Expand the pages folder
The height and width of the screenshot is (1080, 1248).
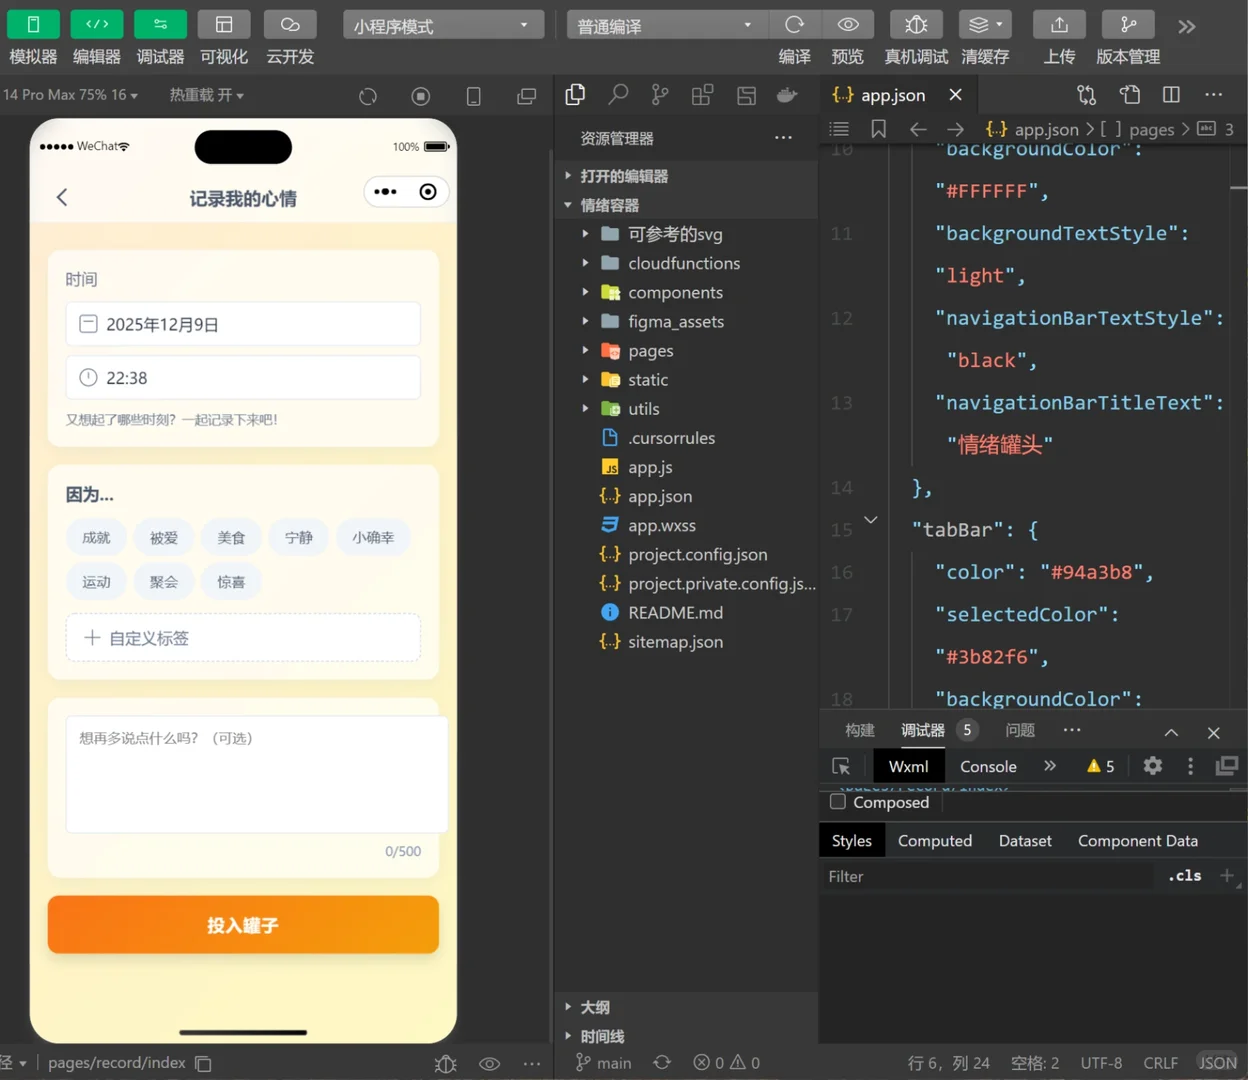coord(650,351)
